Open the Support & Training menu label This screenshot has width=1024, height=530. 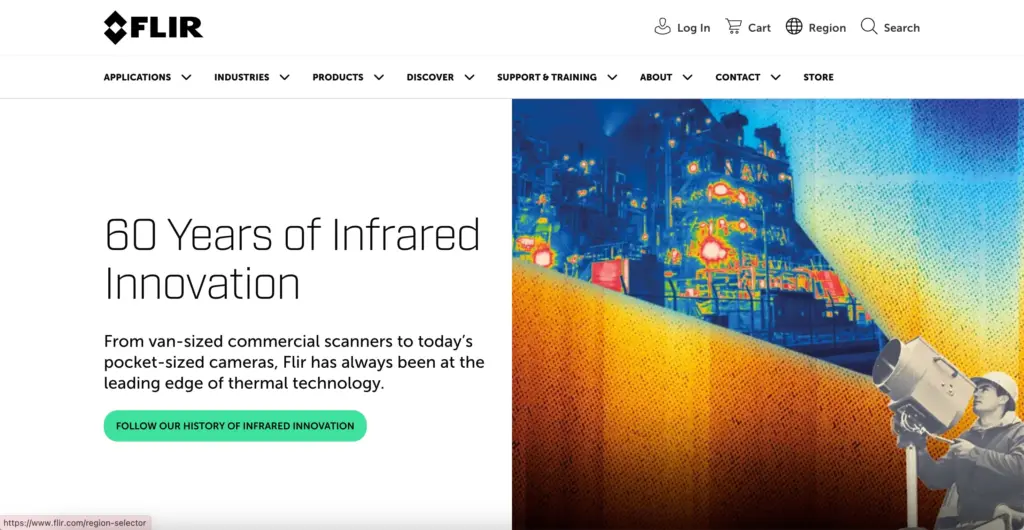click(x=546, y=77)
